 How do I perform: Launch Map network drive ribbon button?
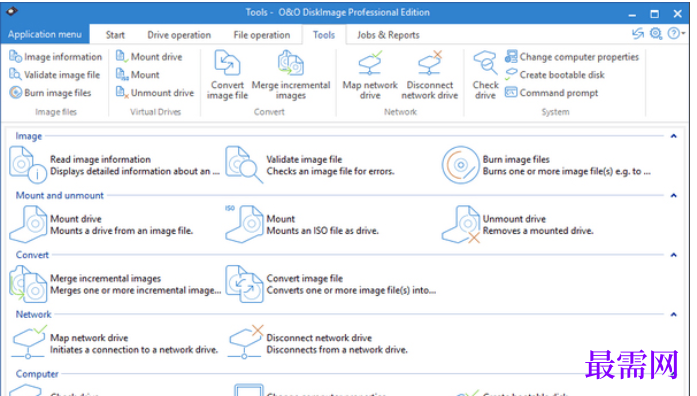[x=370, y=75]
